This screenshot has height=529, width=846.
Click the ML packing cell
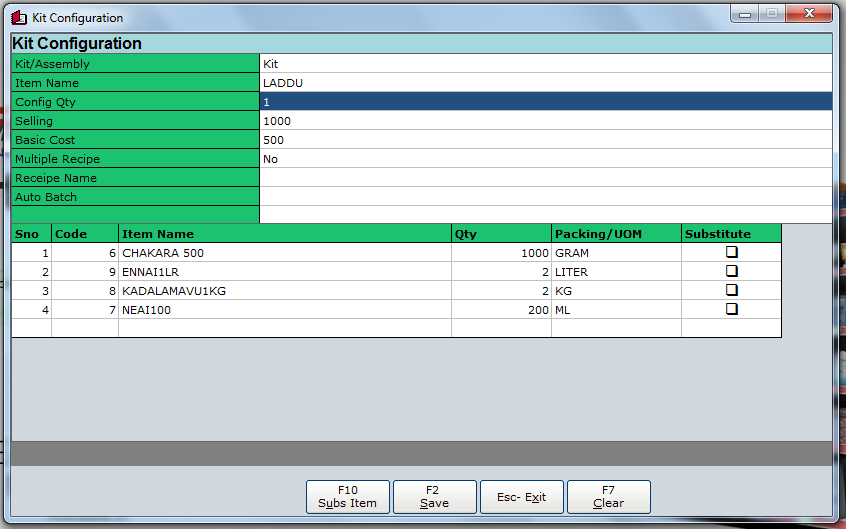click(x=616, y=309)
